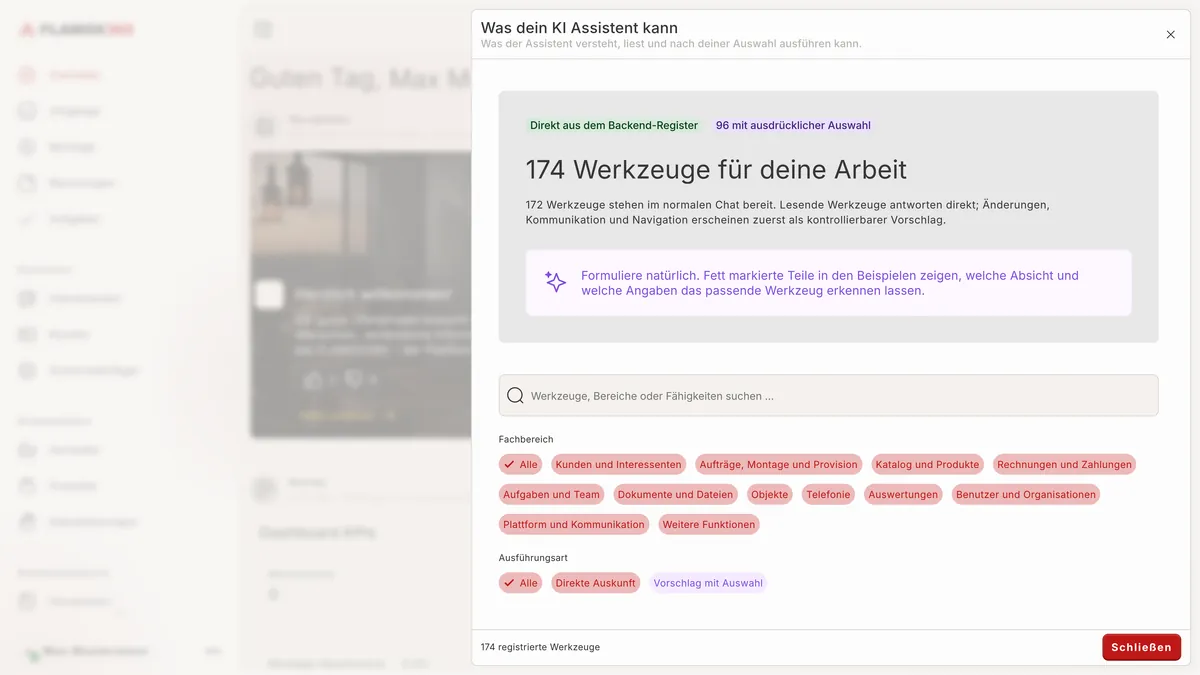
Task: Close the KI Assistent dialog with the X
Action: tap(1171, 35)
